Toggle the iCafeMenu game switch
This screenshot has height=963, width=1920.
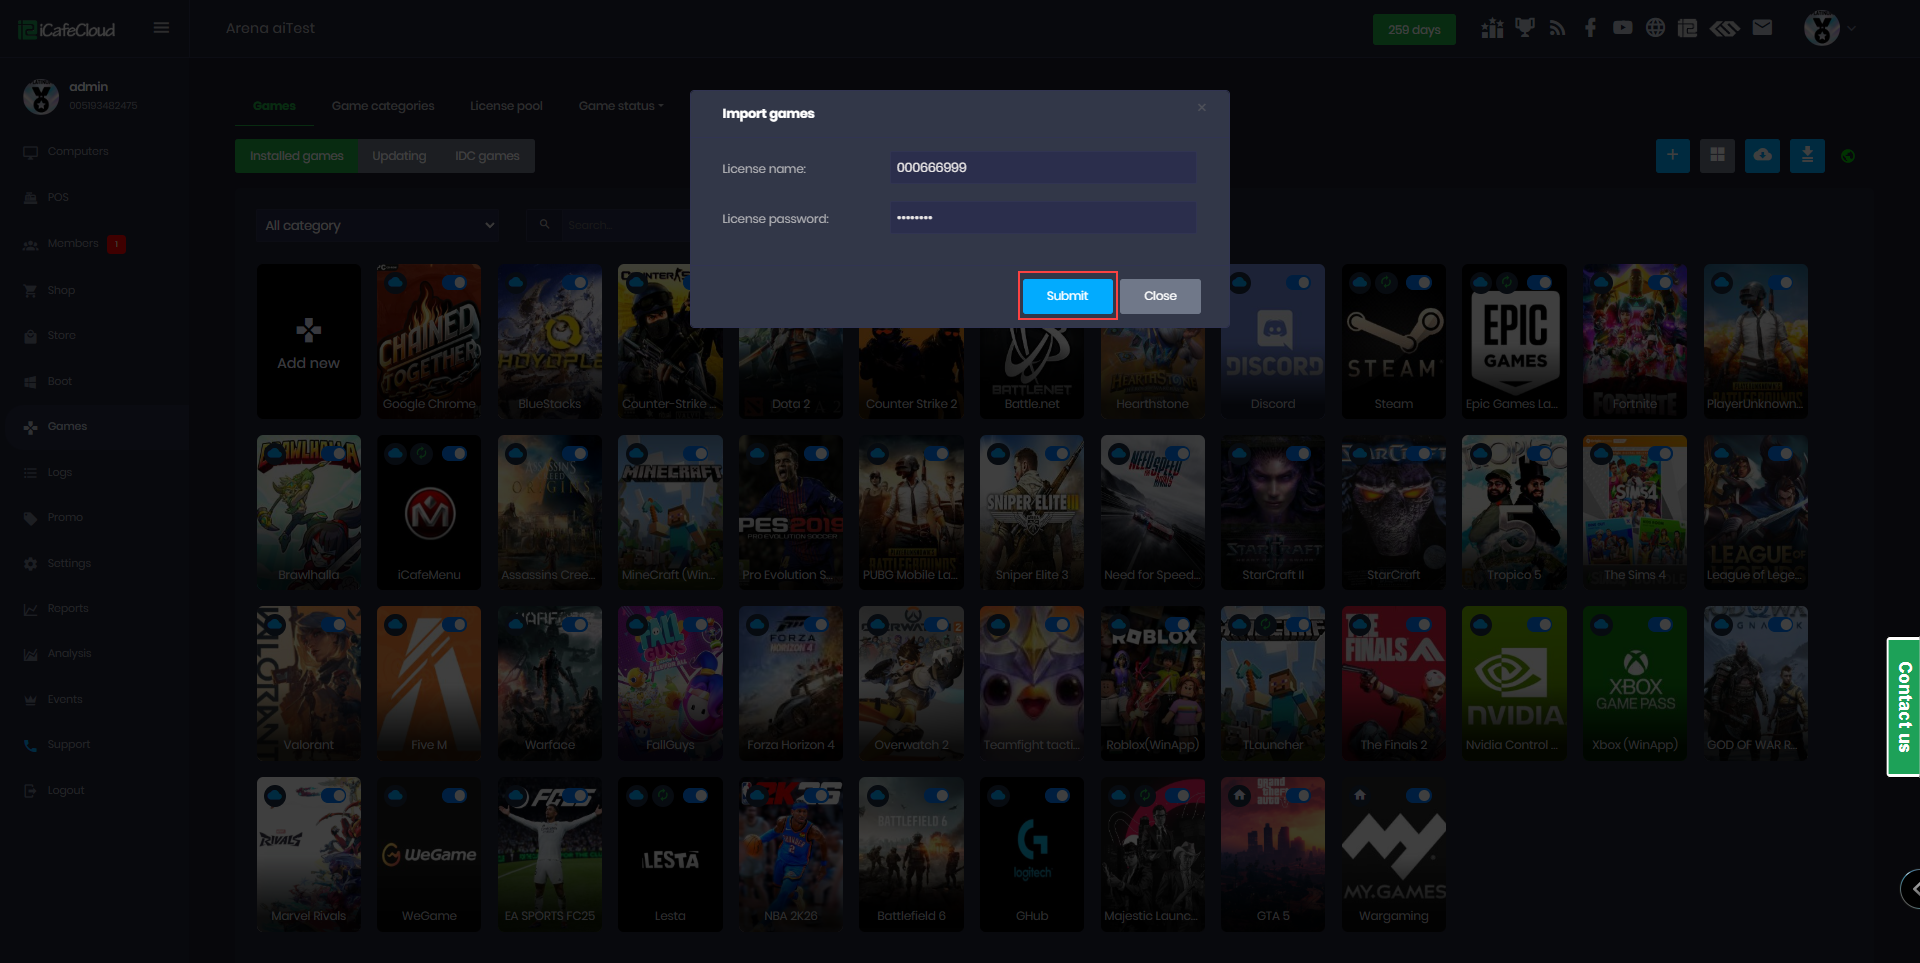tap(454, 454)
